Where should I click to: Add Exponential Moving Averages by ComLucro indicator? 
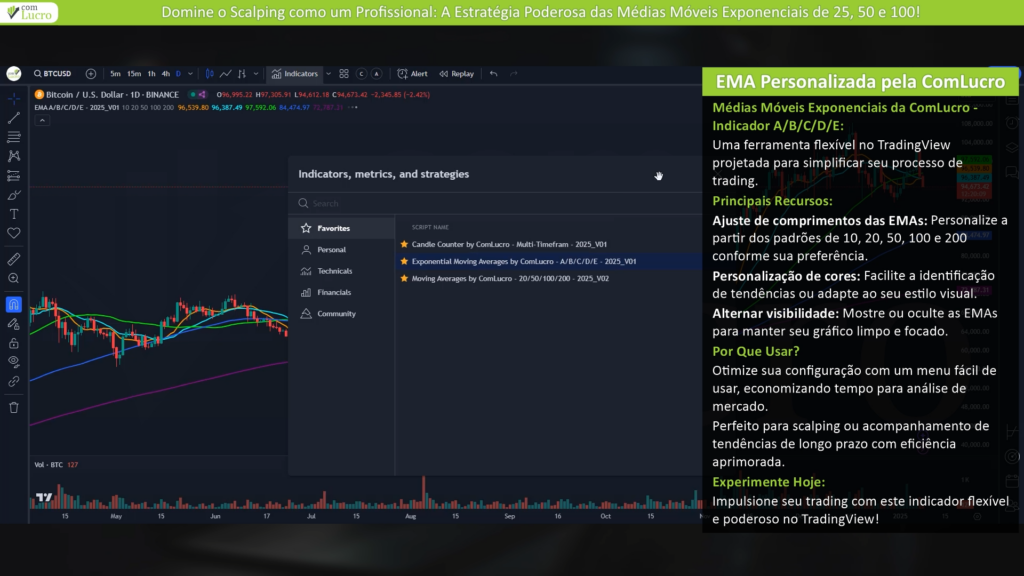[524, 261]
